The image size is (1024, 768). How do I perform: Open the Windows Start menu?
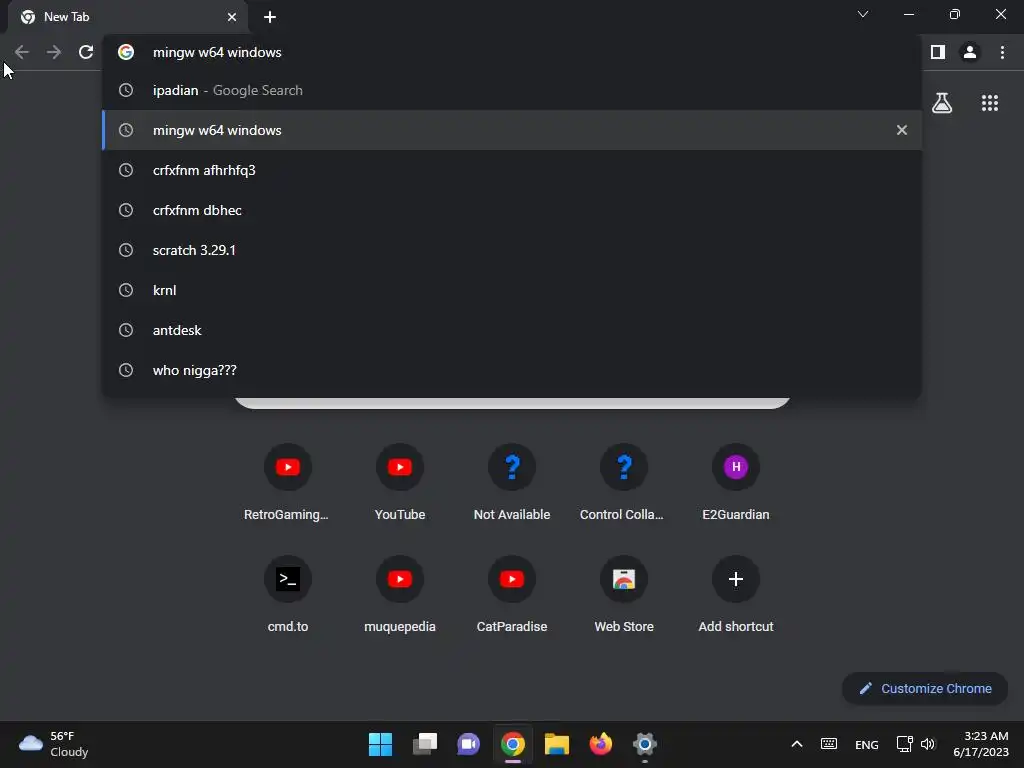380,744
